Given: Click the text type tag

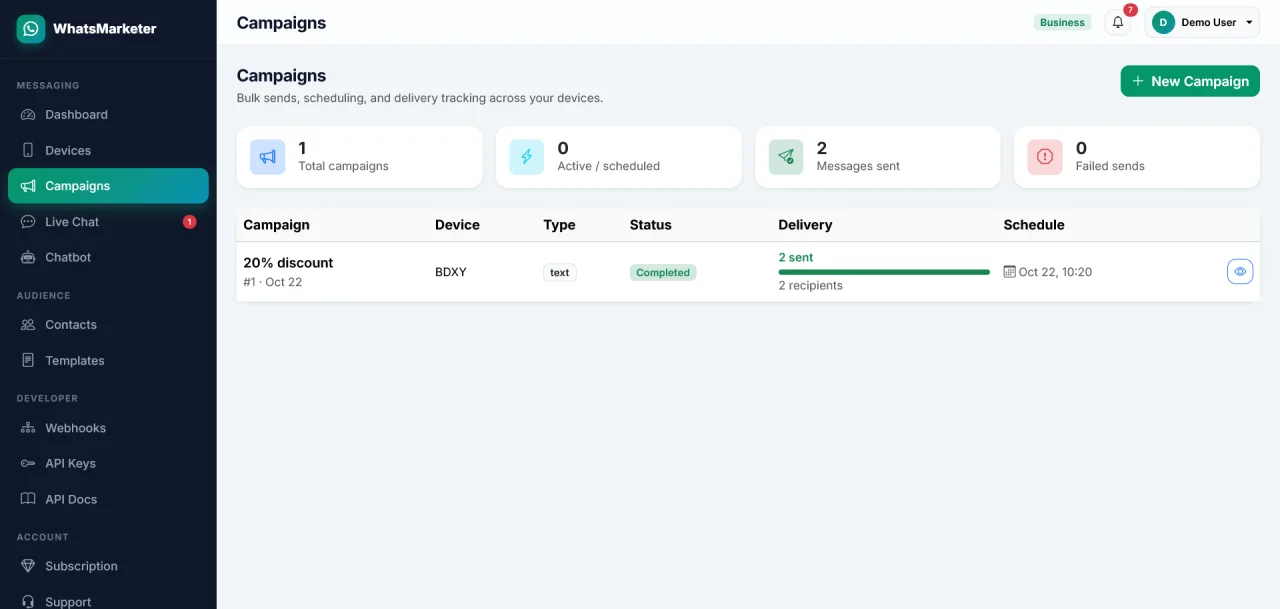Looking at the screenshot, I should [x=560, y=272].
